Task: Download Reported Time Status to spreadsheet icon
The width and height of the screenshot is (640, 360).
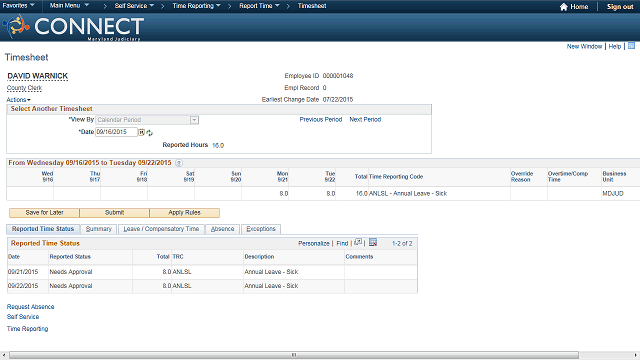Action: [373, 242]
